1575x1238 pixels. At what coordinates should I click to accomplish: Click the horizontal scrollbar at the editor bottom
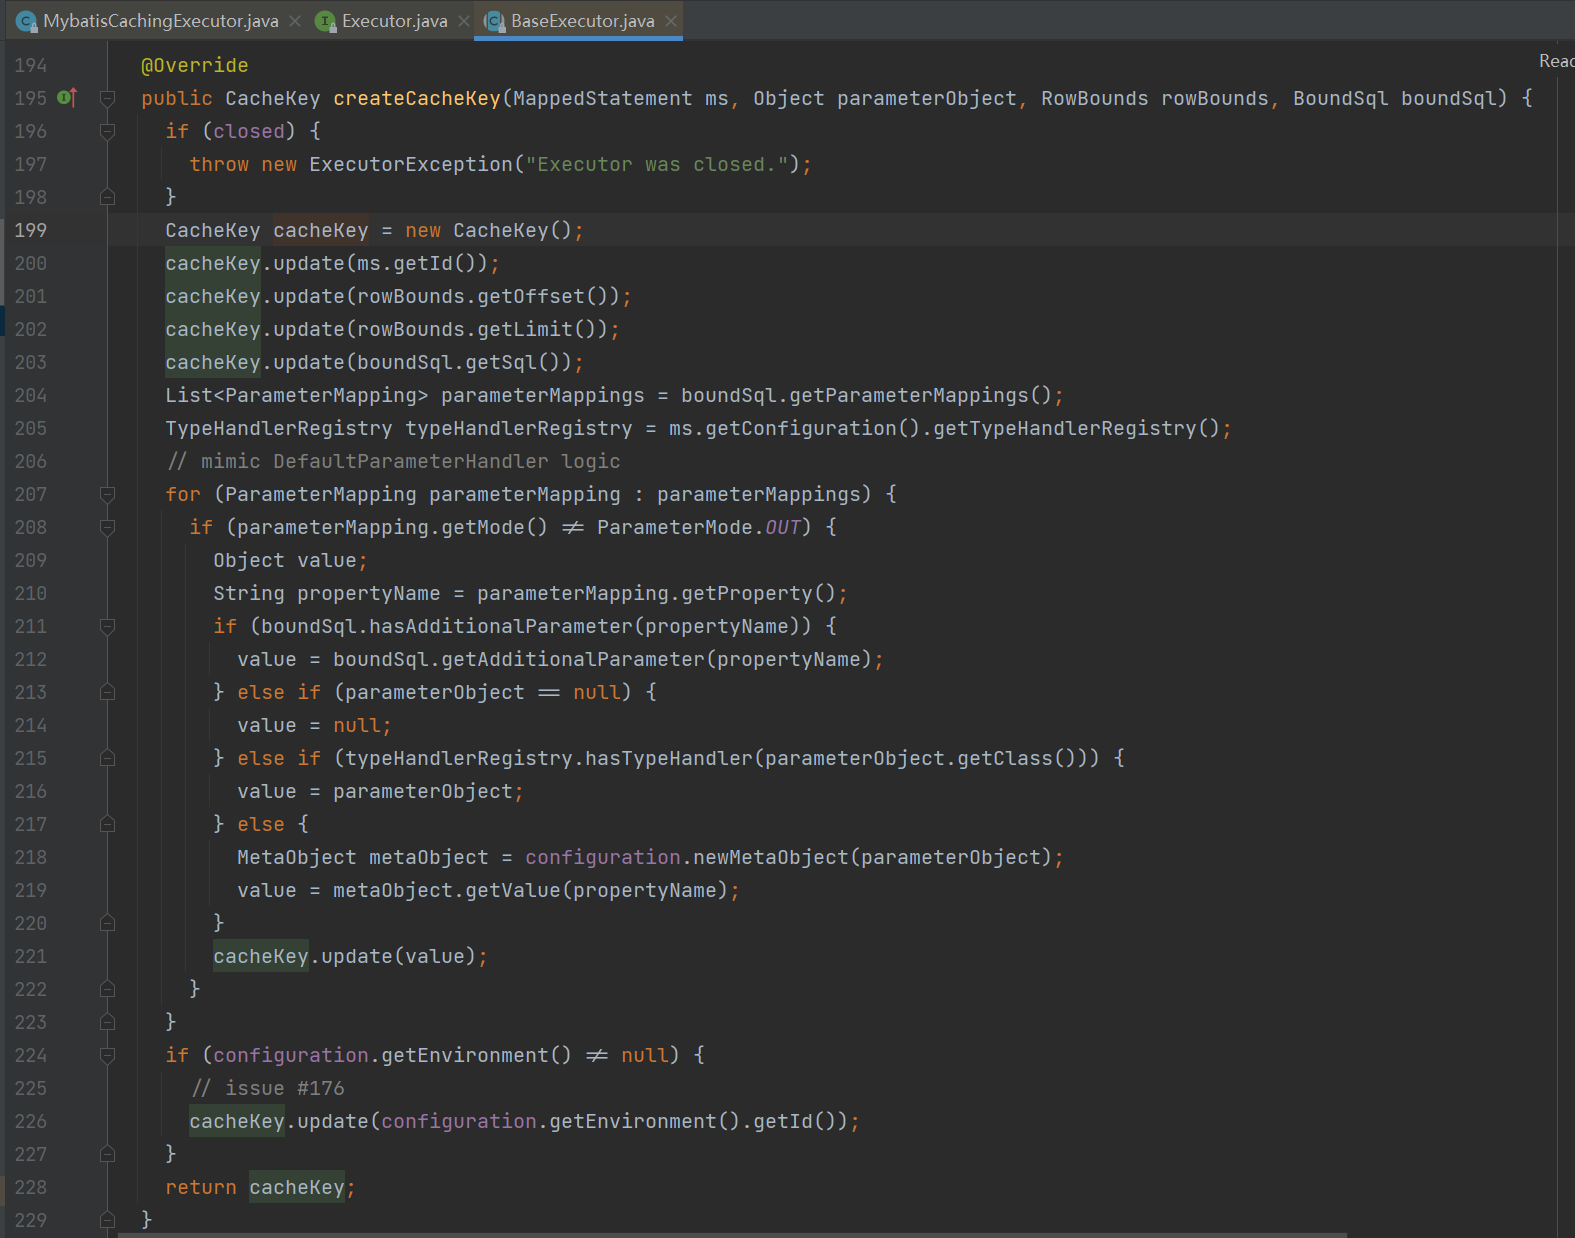[x=730, y=1234]
